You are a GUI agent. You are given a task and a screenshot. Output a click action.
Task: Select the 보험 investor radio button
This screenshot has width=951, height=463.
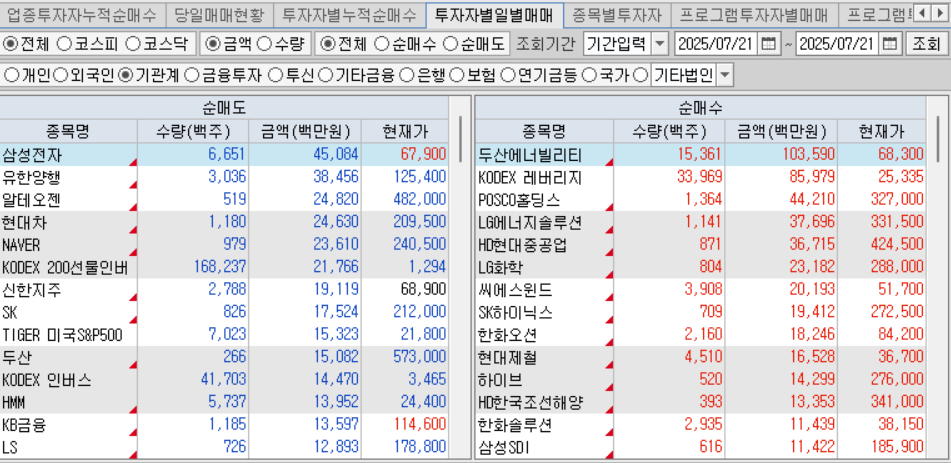[459, 75]
